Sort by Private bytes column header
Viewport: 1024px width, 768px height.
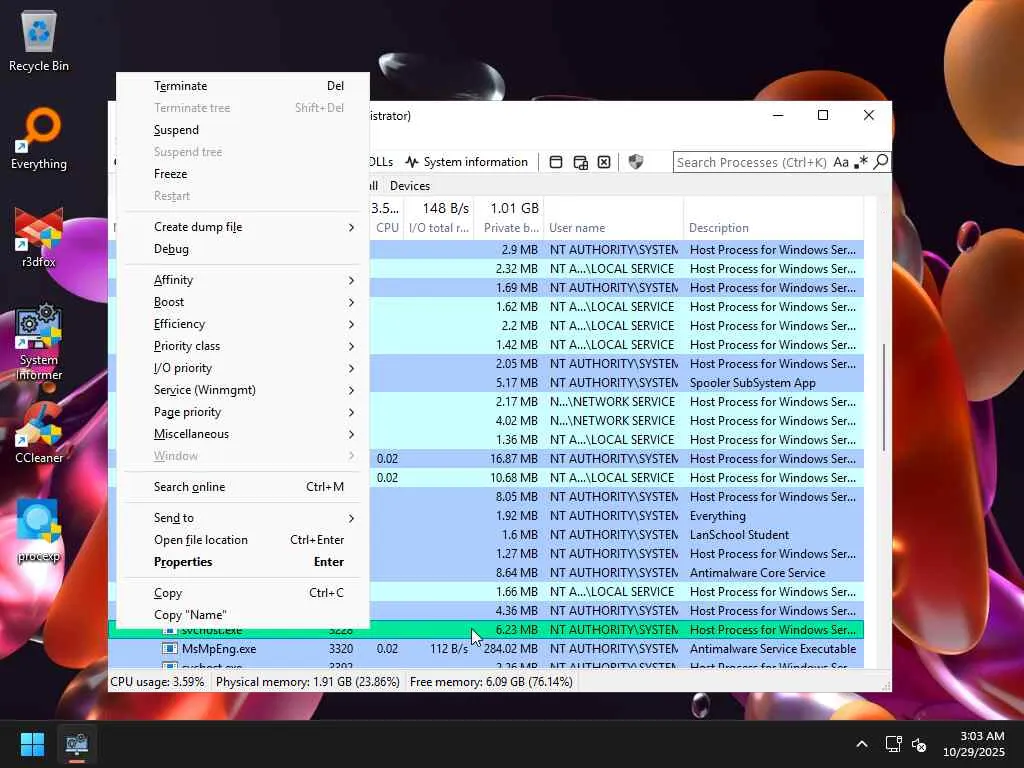509,228
